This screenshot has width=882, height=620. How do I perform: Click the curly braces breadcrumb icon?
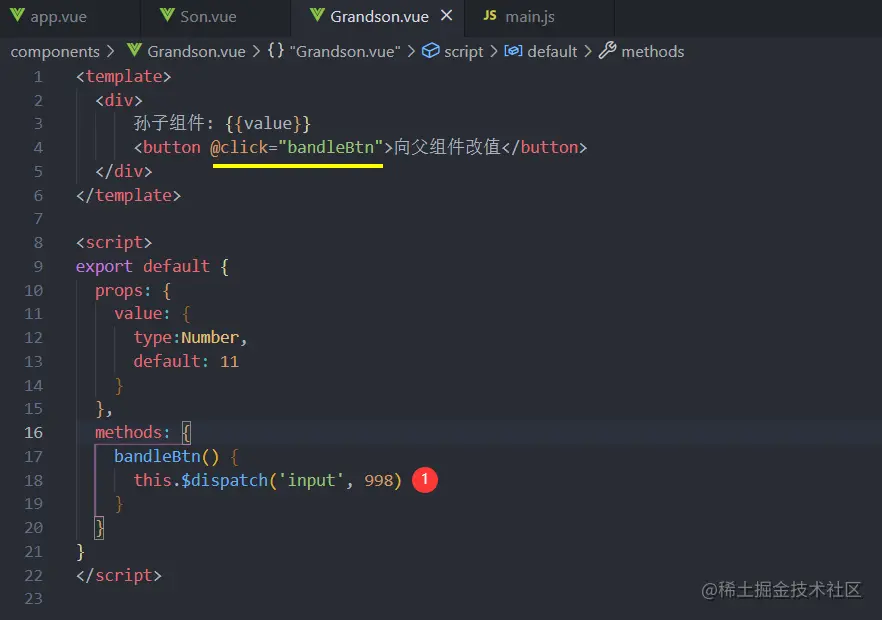[276, 51]
